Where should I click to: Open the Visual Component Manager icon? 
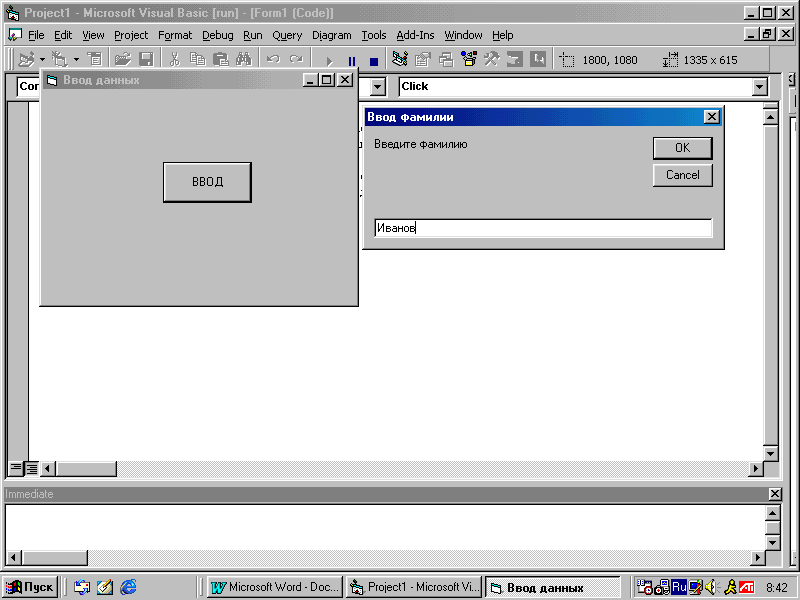(538, 59)
